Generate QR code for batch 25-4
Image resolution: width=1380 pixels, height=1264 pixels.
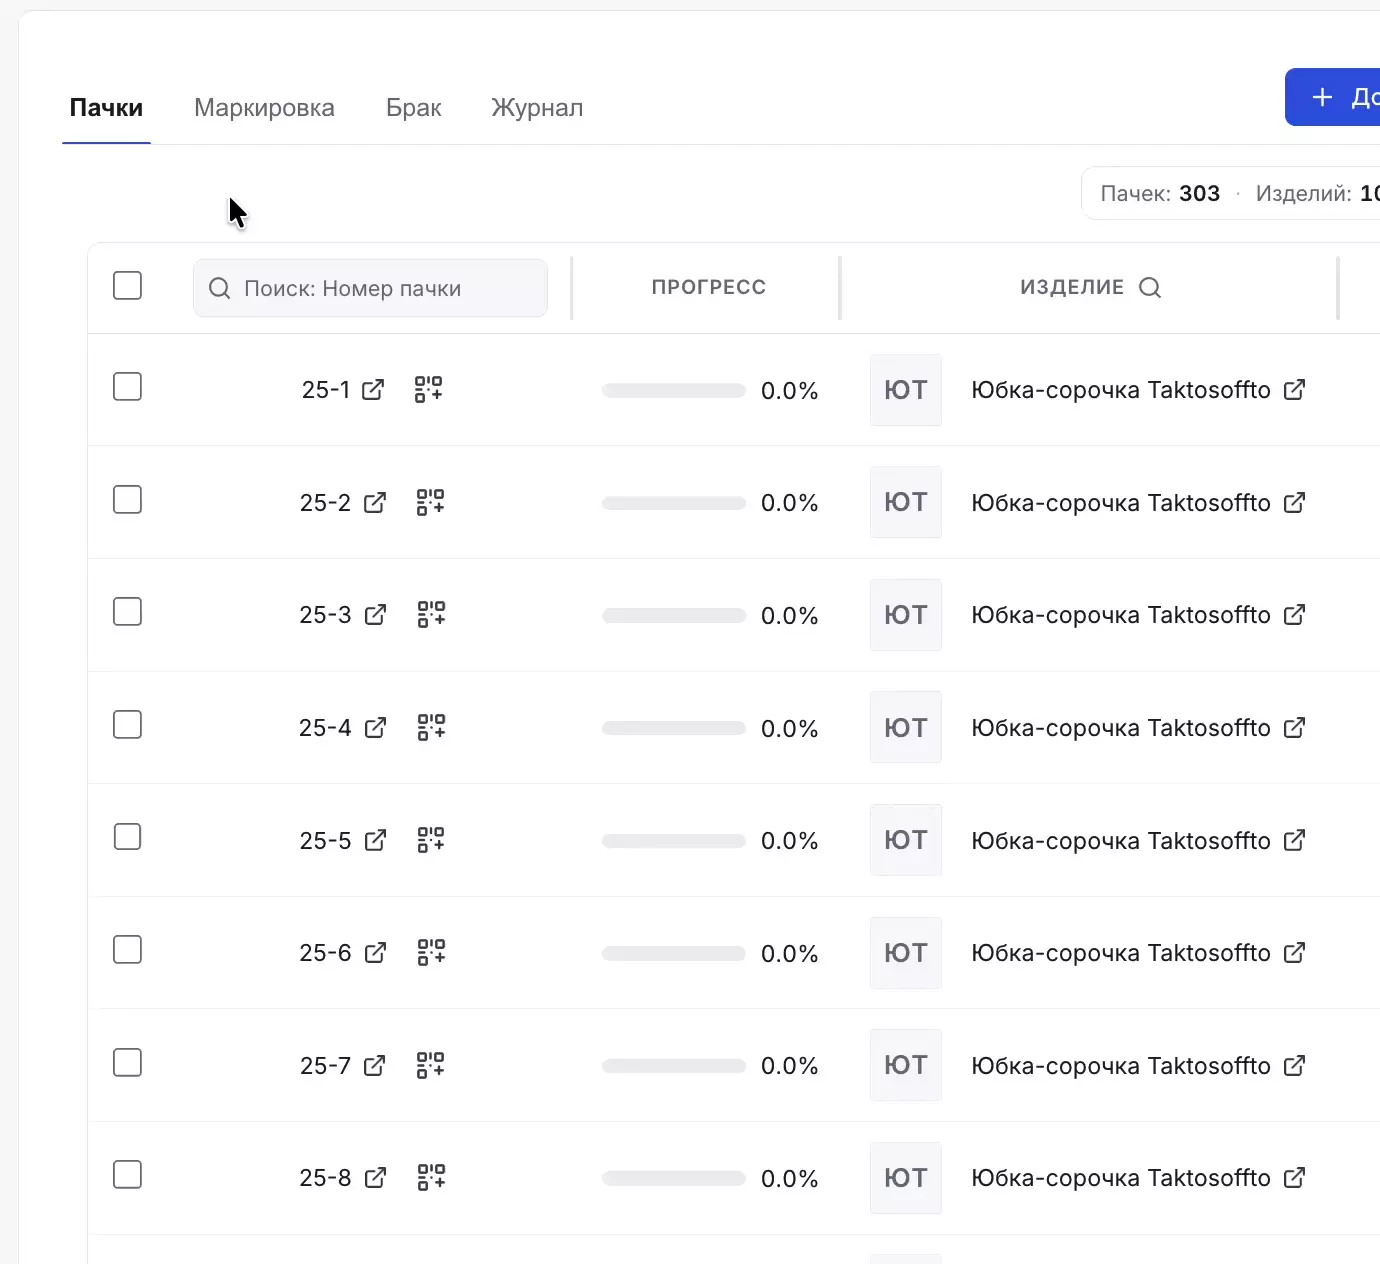[x=432, y=727]
